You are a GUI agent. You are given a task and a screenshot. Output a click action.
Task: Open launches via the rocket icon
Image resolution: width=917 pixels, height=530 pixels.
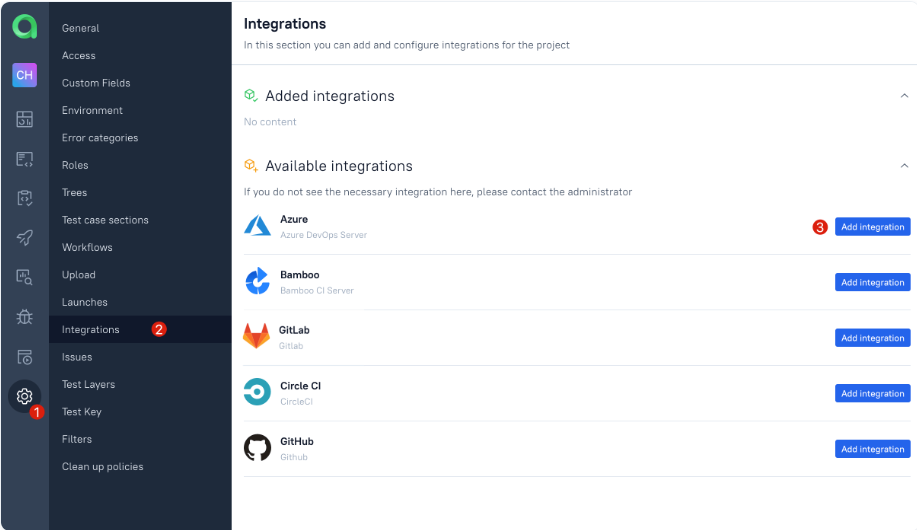25,238
